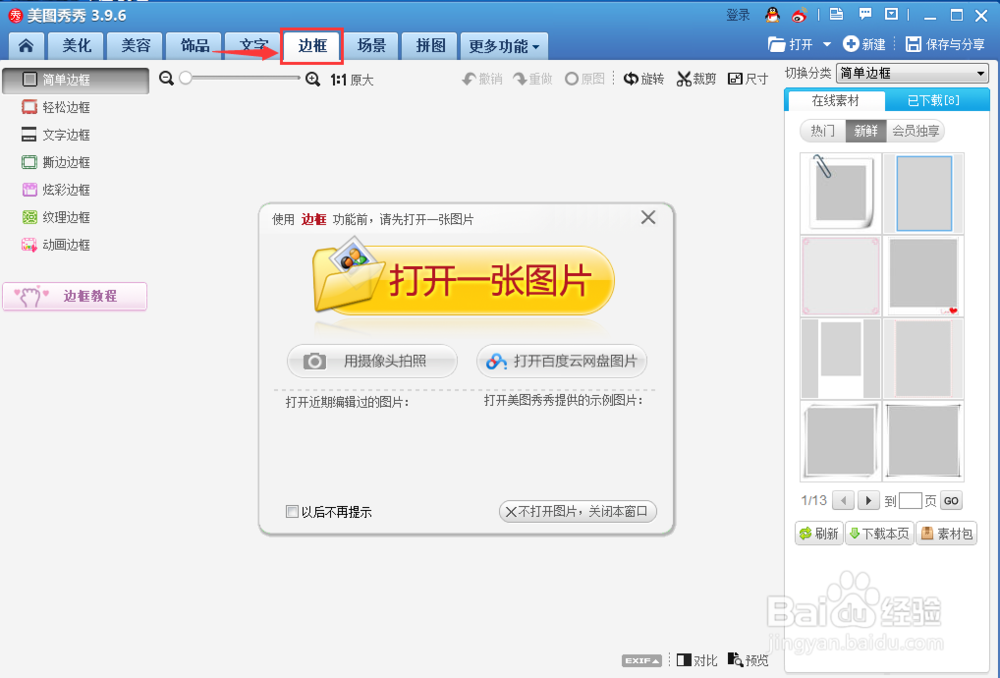1000x678 pixels.
Task: Click 不打开图片，关闭本窗口 button
Action: [578, 512]
